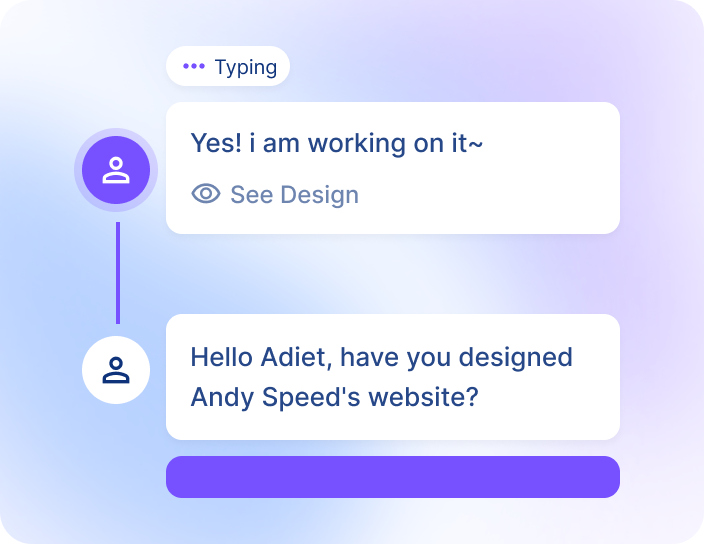Image resolution: width=704 pixels, height=544 pixels.
Task: Select the "Yes! i am working on it~" message
Action: 337,143
